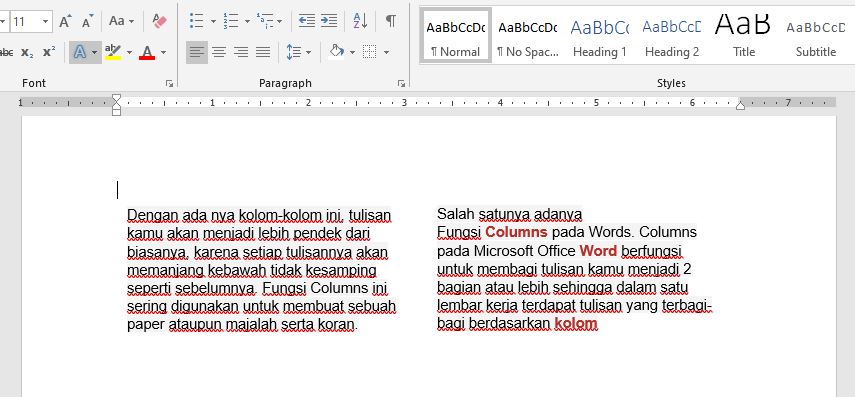Apply borders to the paragraph
Screen dimensions: 855x397
coord(370,52)
